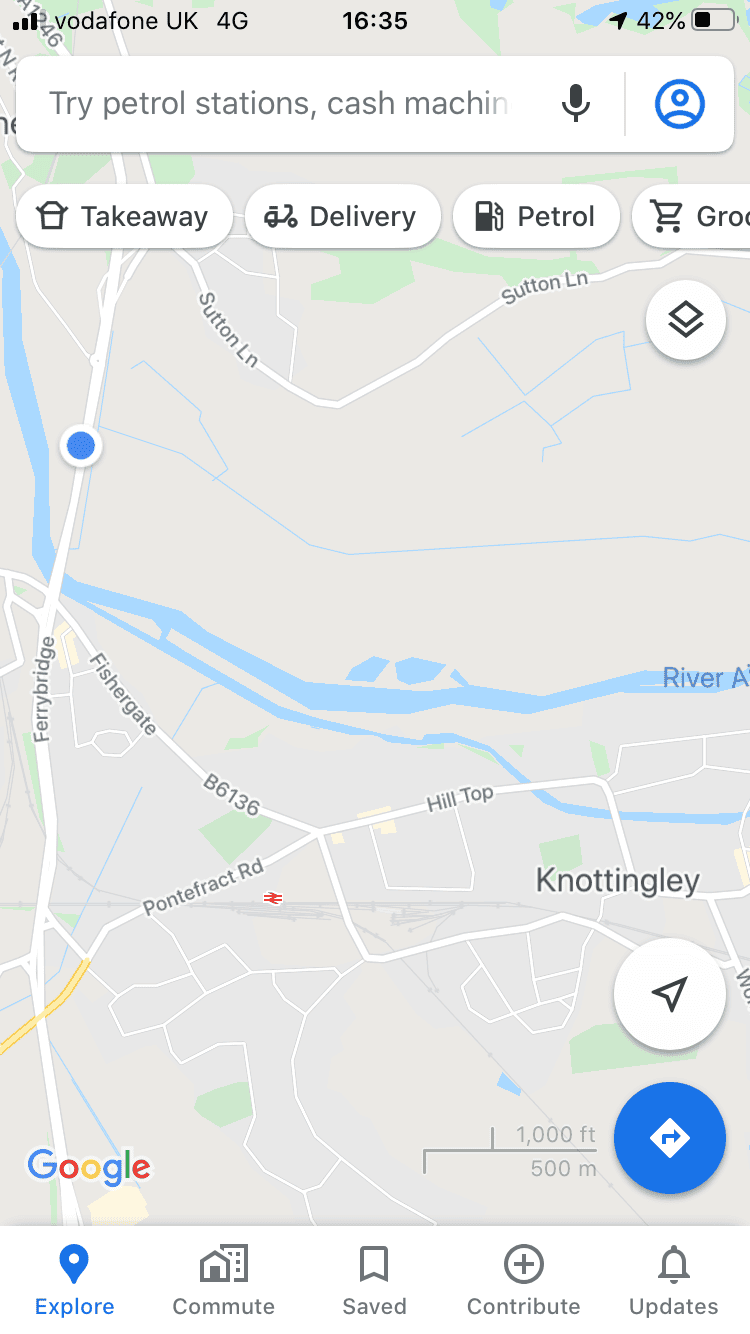Select the Petrol filter chip
This screenshot has height=1334, width=750.
click(536, 216)
